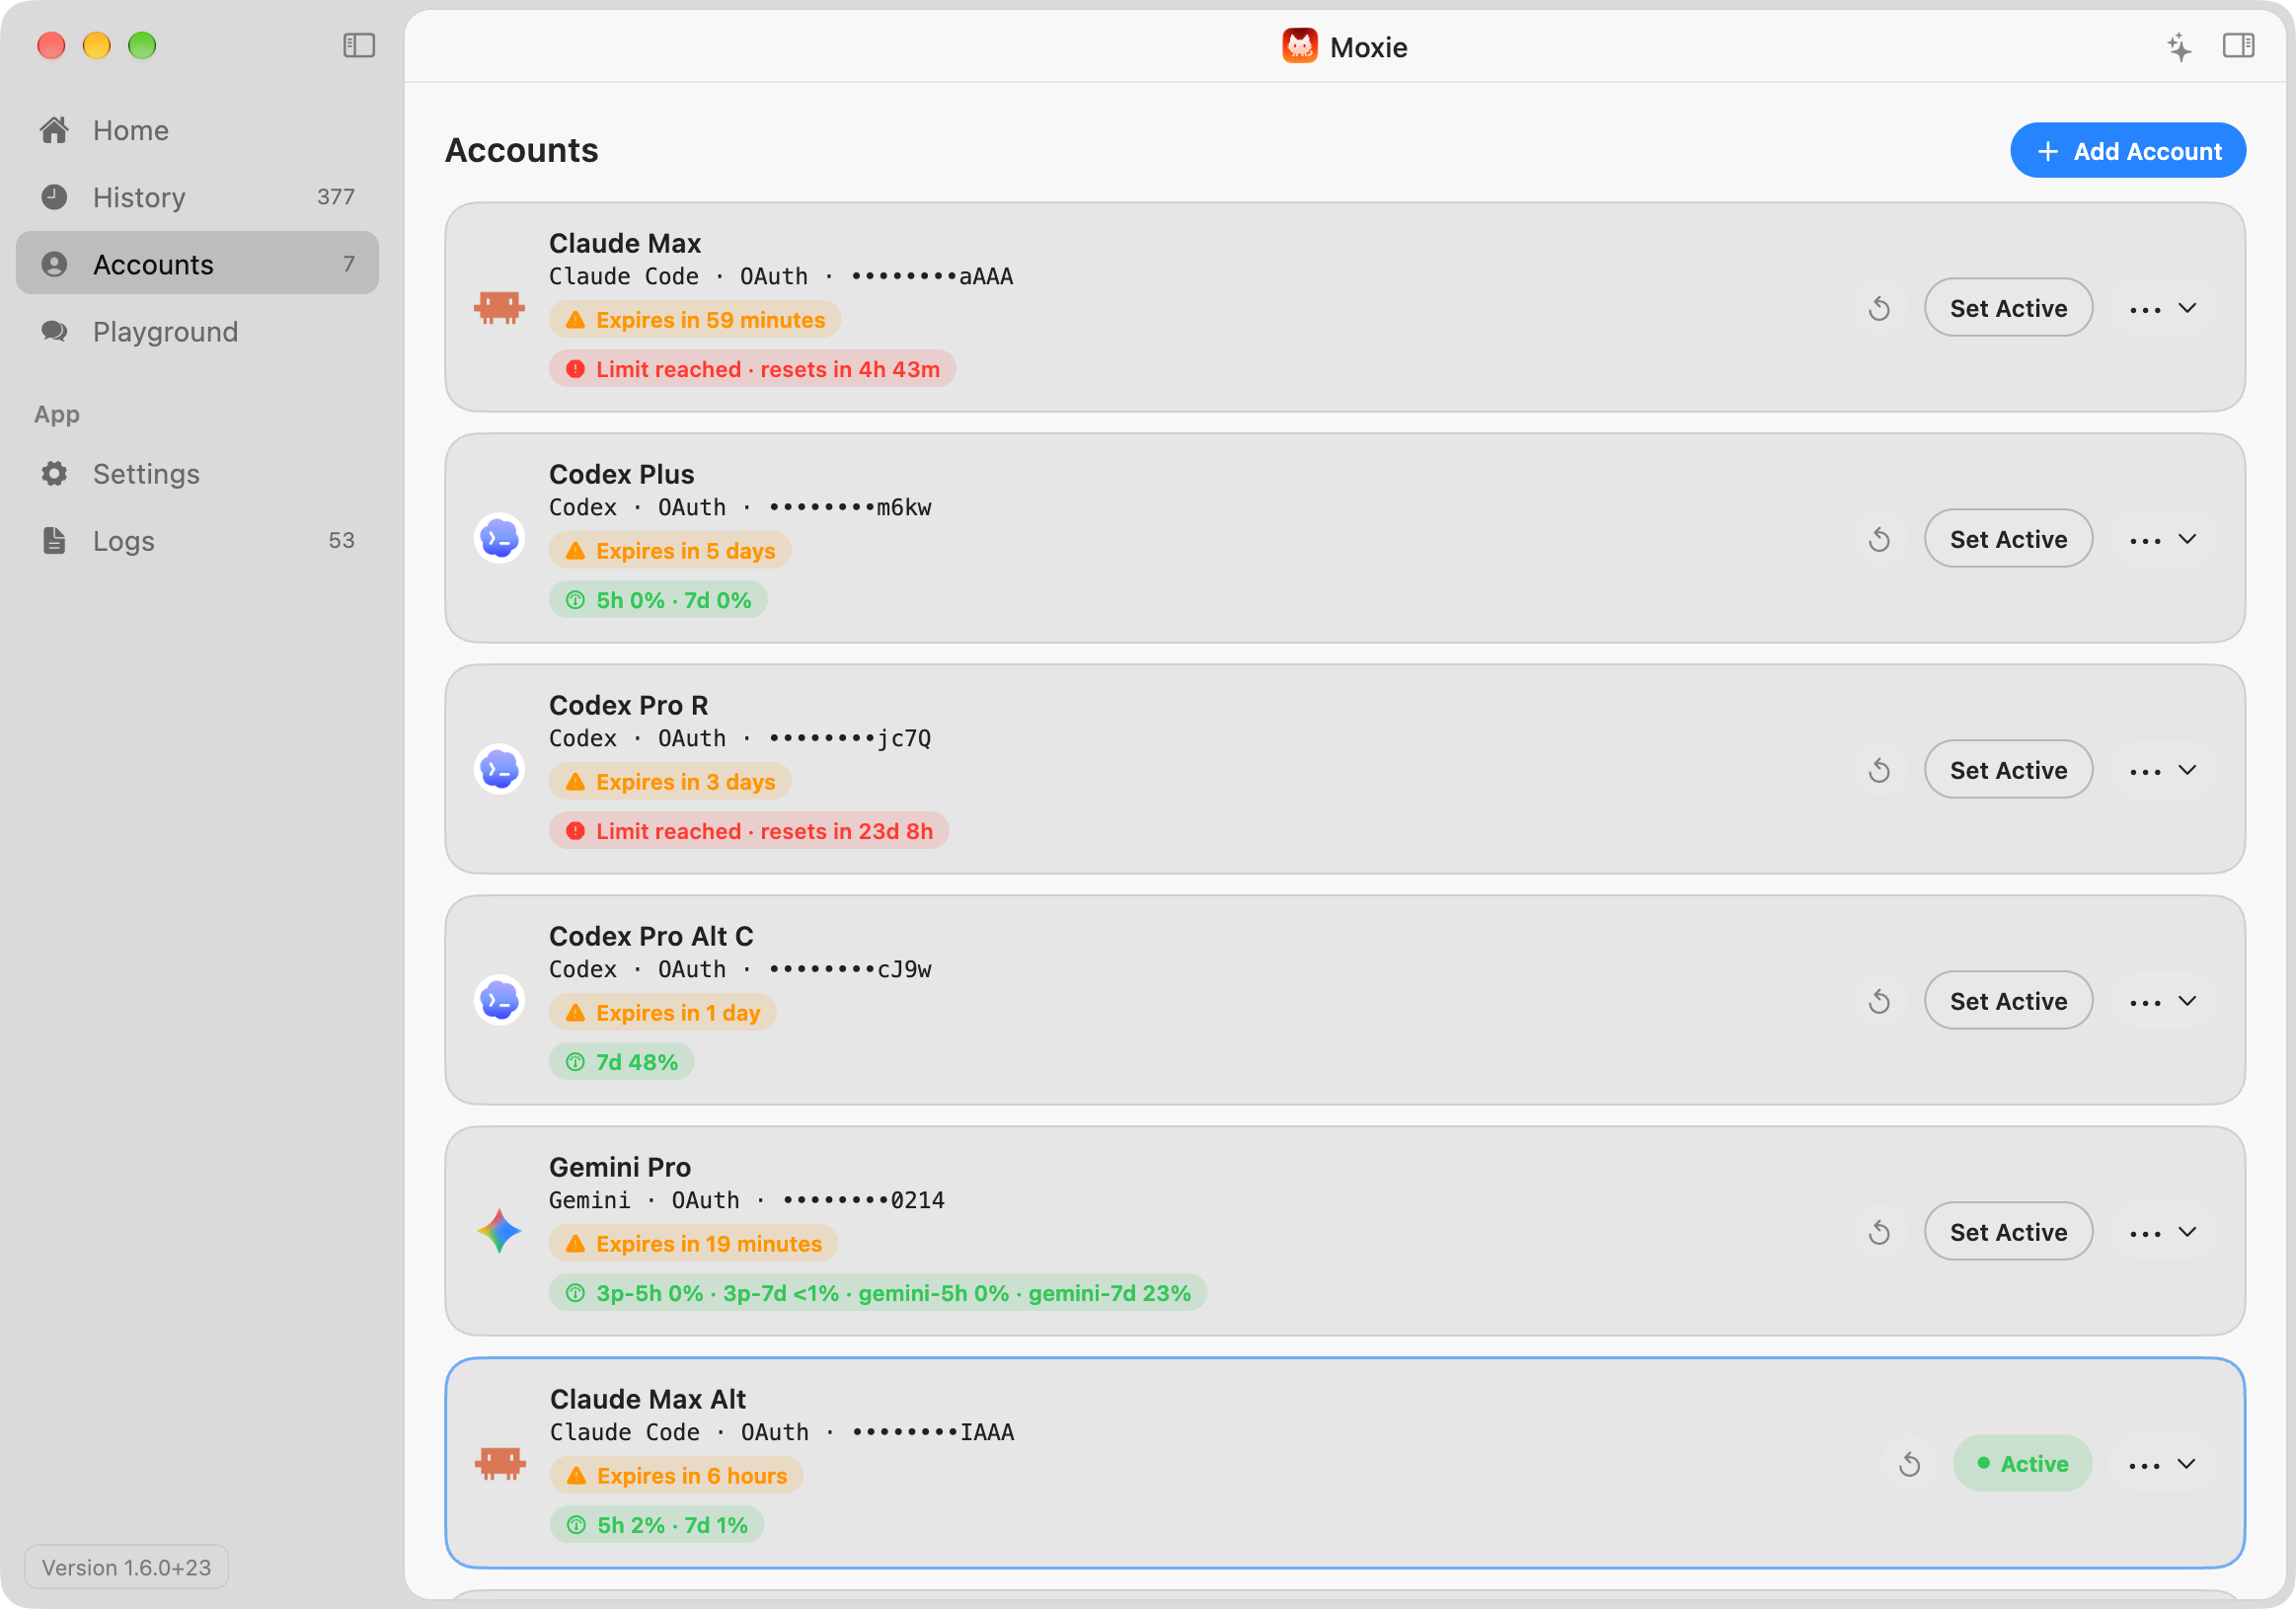Click '7d 48%' usage badge
The image size is (2296, 1609).
tap(621, 1062)
